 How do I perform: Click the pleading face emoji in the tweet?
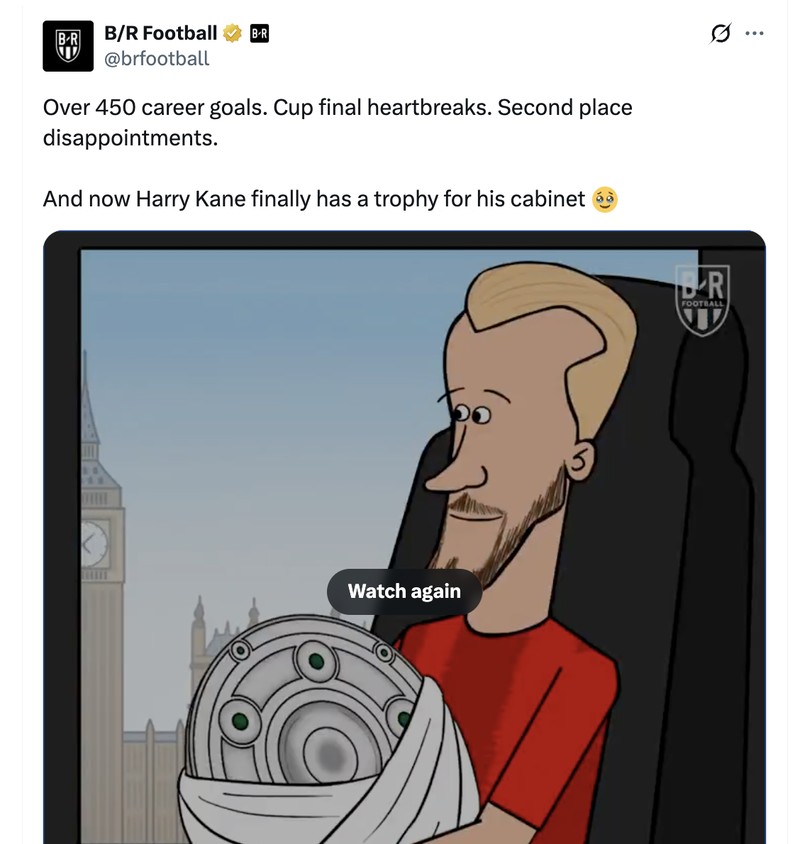(x=607, y=198)
